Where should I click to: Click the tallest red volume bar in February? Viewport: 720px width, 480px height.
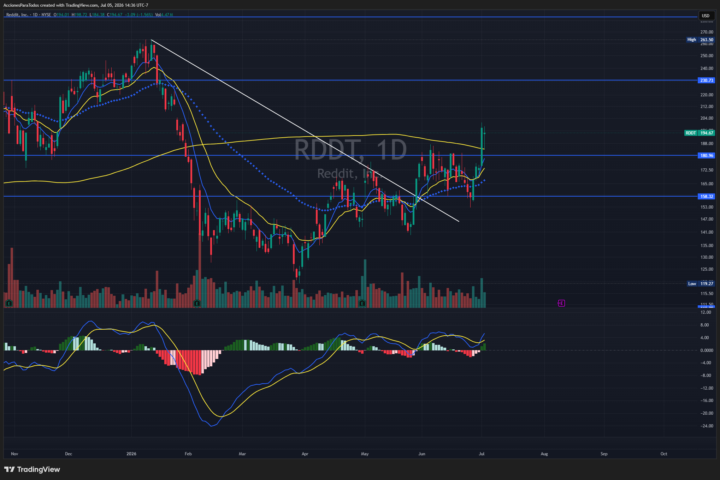pos(200,270)
